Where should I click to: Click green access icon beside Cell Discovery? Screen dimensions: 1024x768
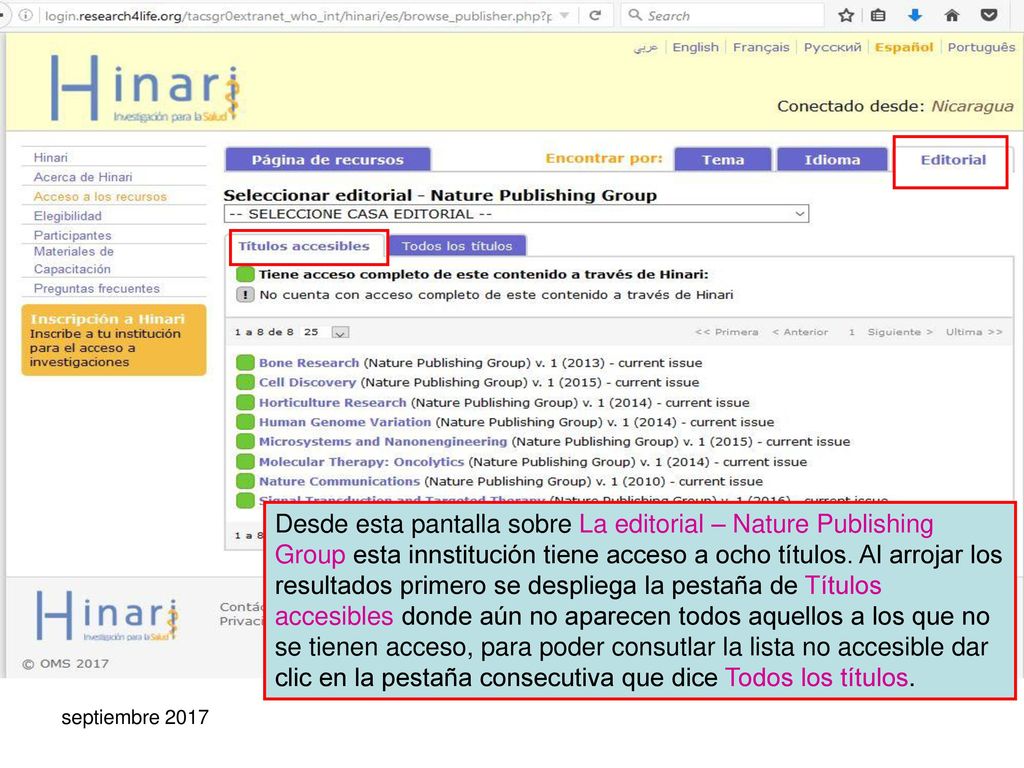245,382
